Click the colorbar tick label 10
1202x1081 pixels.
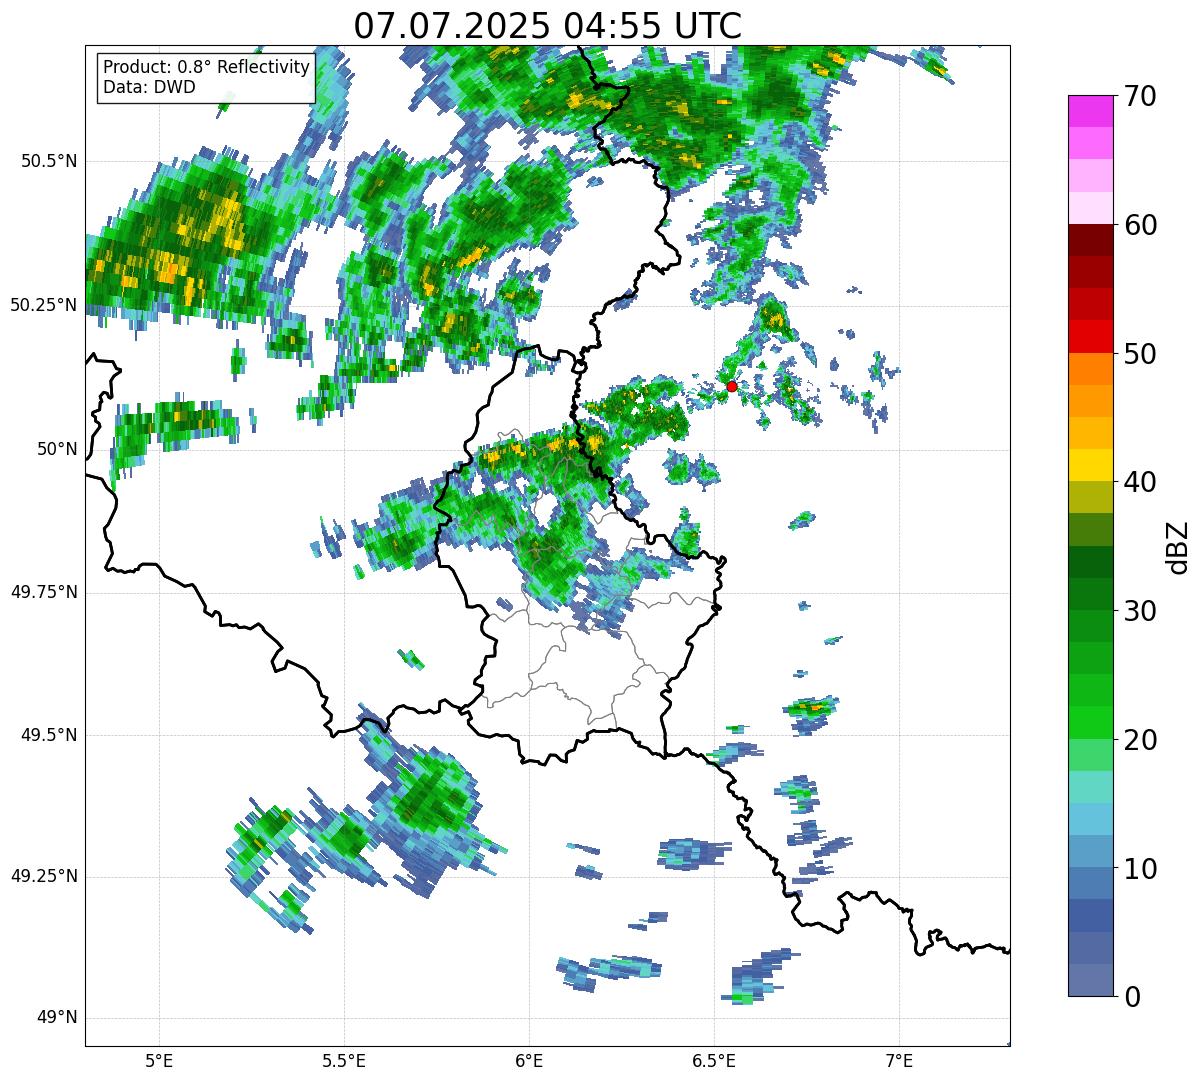[1139, 868]
